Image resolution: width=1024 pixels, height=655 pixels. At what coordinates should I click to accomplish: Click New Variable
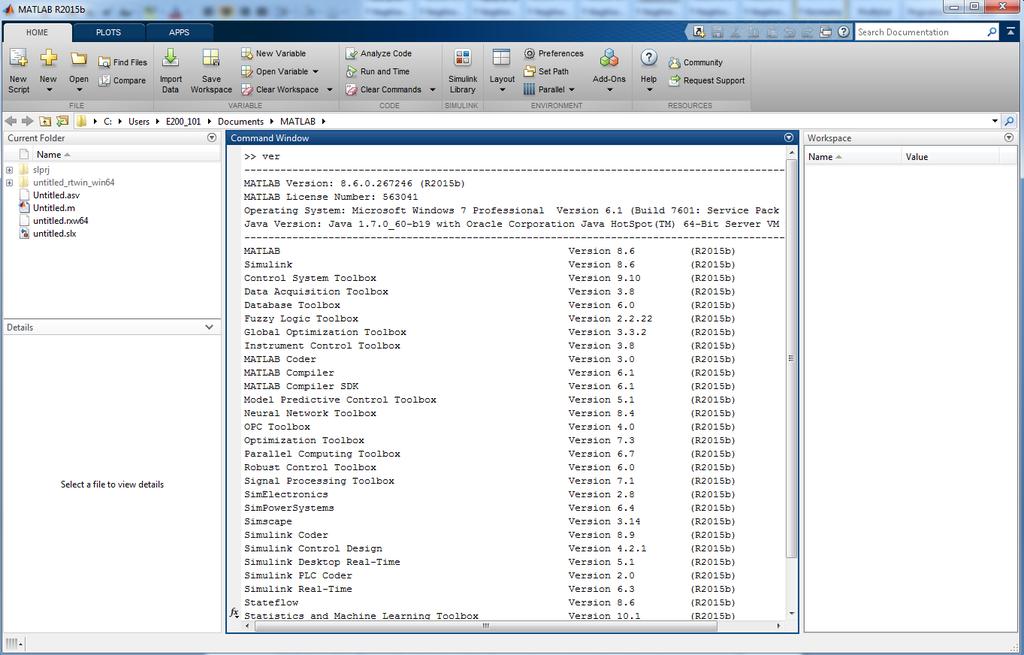click(274, 54)
